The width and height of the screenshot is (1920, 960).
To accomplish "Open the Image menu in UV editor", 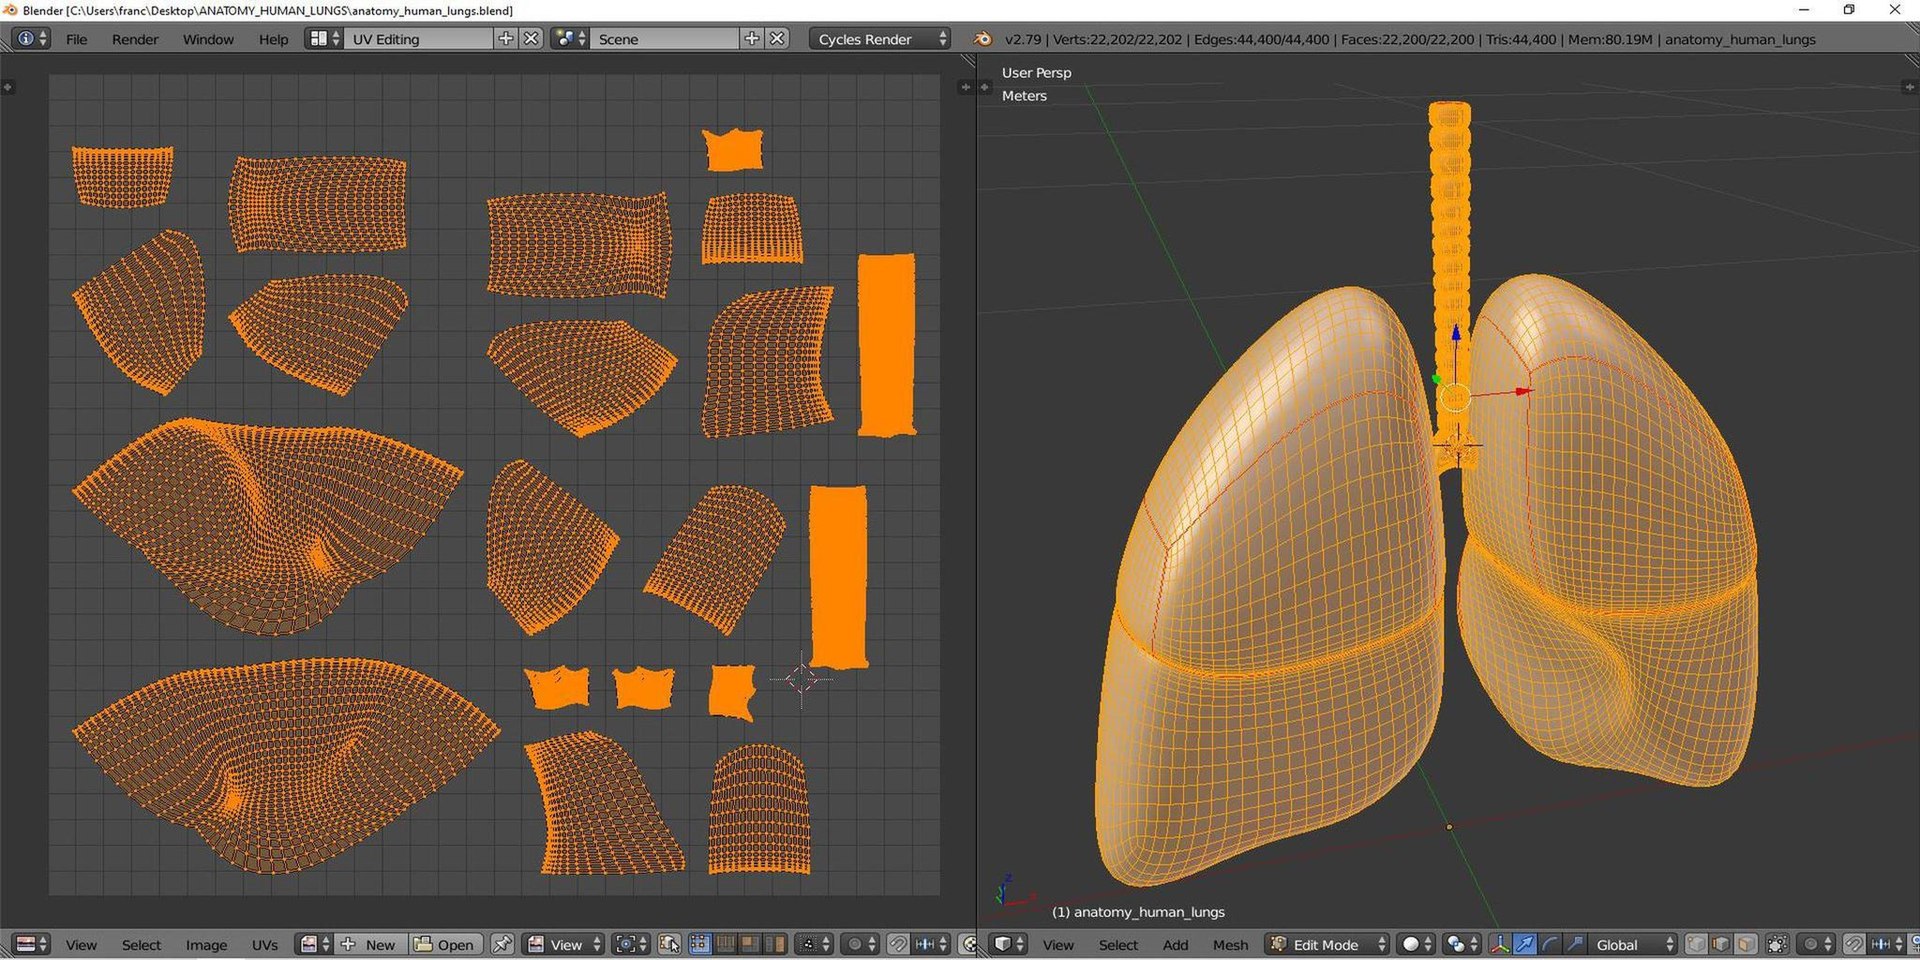I will (x=206, y=944).
